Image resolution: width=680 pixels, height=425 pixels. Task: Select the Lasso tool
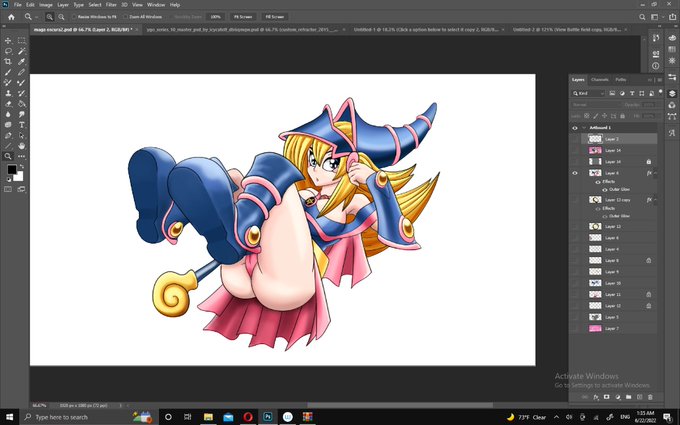8,51
